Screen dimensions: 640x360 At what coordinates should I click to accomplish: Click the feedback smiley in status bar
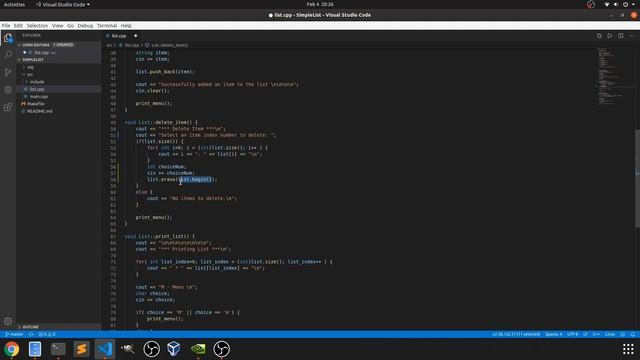(x=622, y=334)
